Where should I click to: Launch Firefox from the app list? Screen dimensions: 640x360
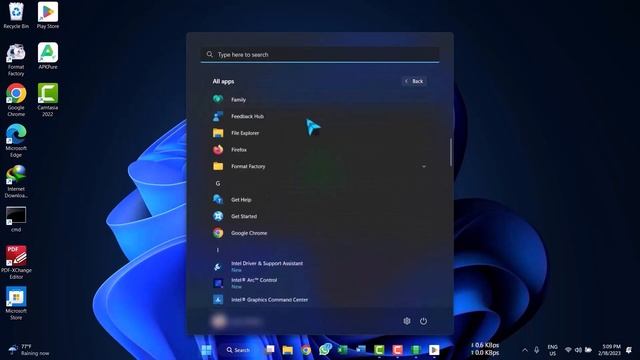(x=319, y=149)
